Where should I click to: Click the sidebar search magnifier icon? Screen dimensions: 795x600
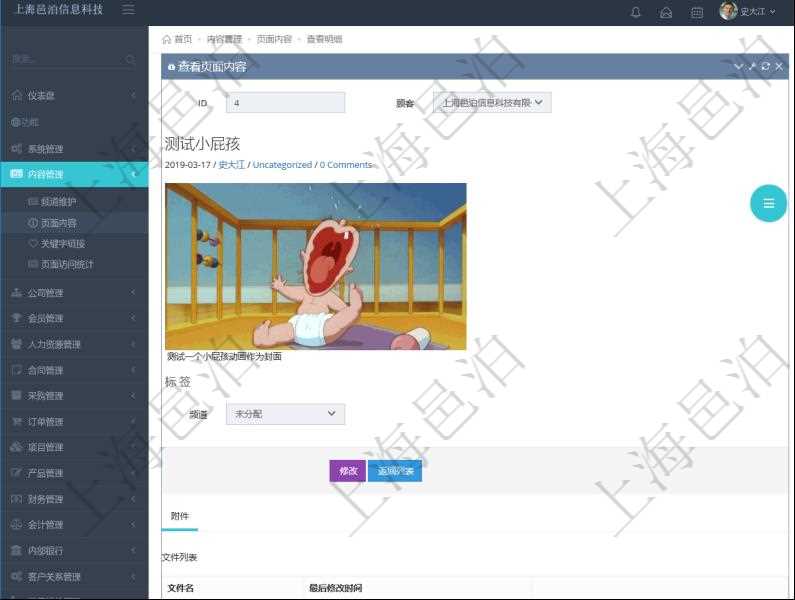pos(131,60)
